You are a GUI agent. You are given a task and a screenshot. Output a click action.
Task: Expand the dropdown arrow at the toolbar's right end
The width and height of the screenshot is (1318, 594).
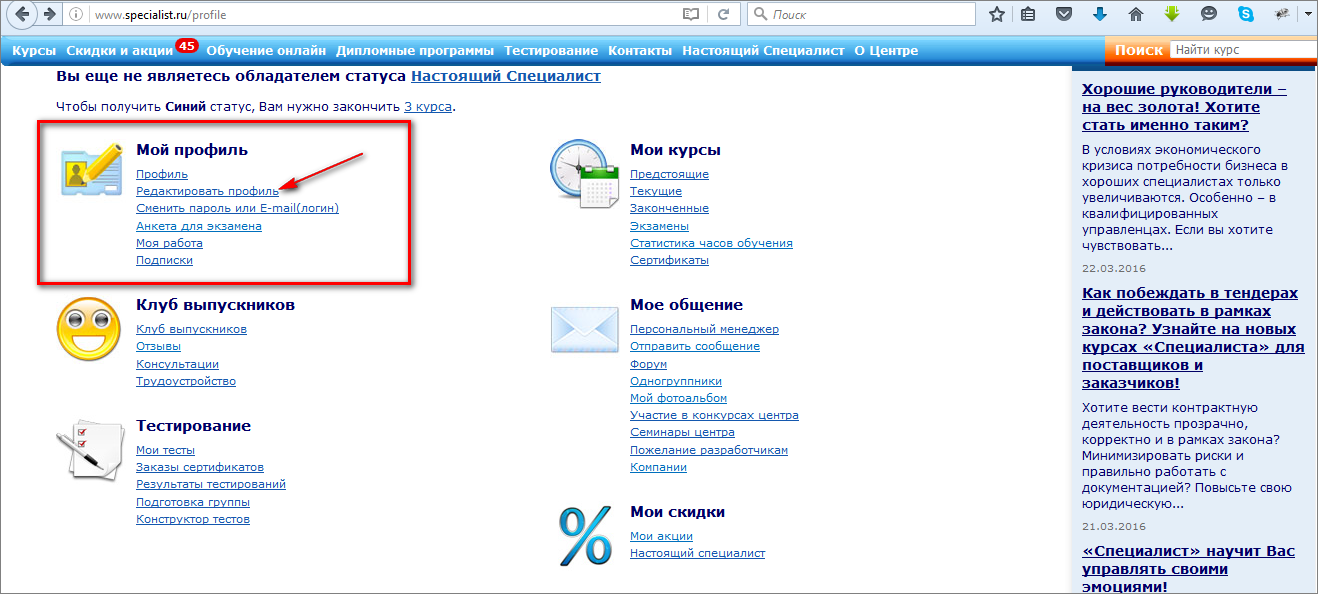pos(1308,15)
